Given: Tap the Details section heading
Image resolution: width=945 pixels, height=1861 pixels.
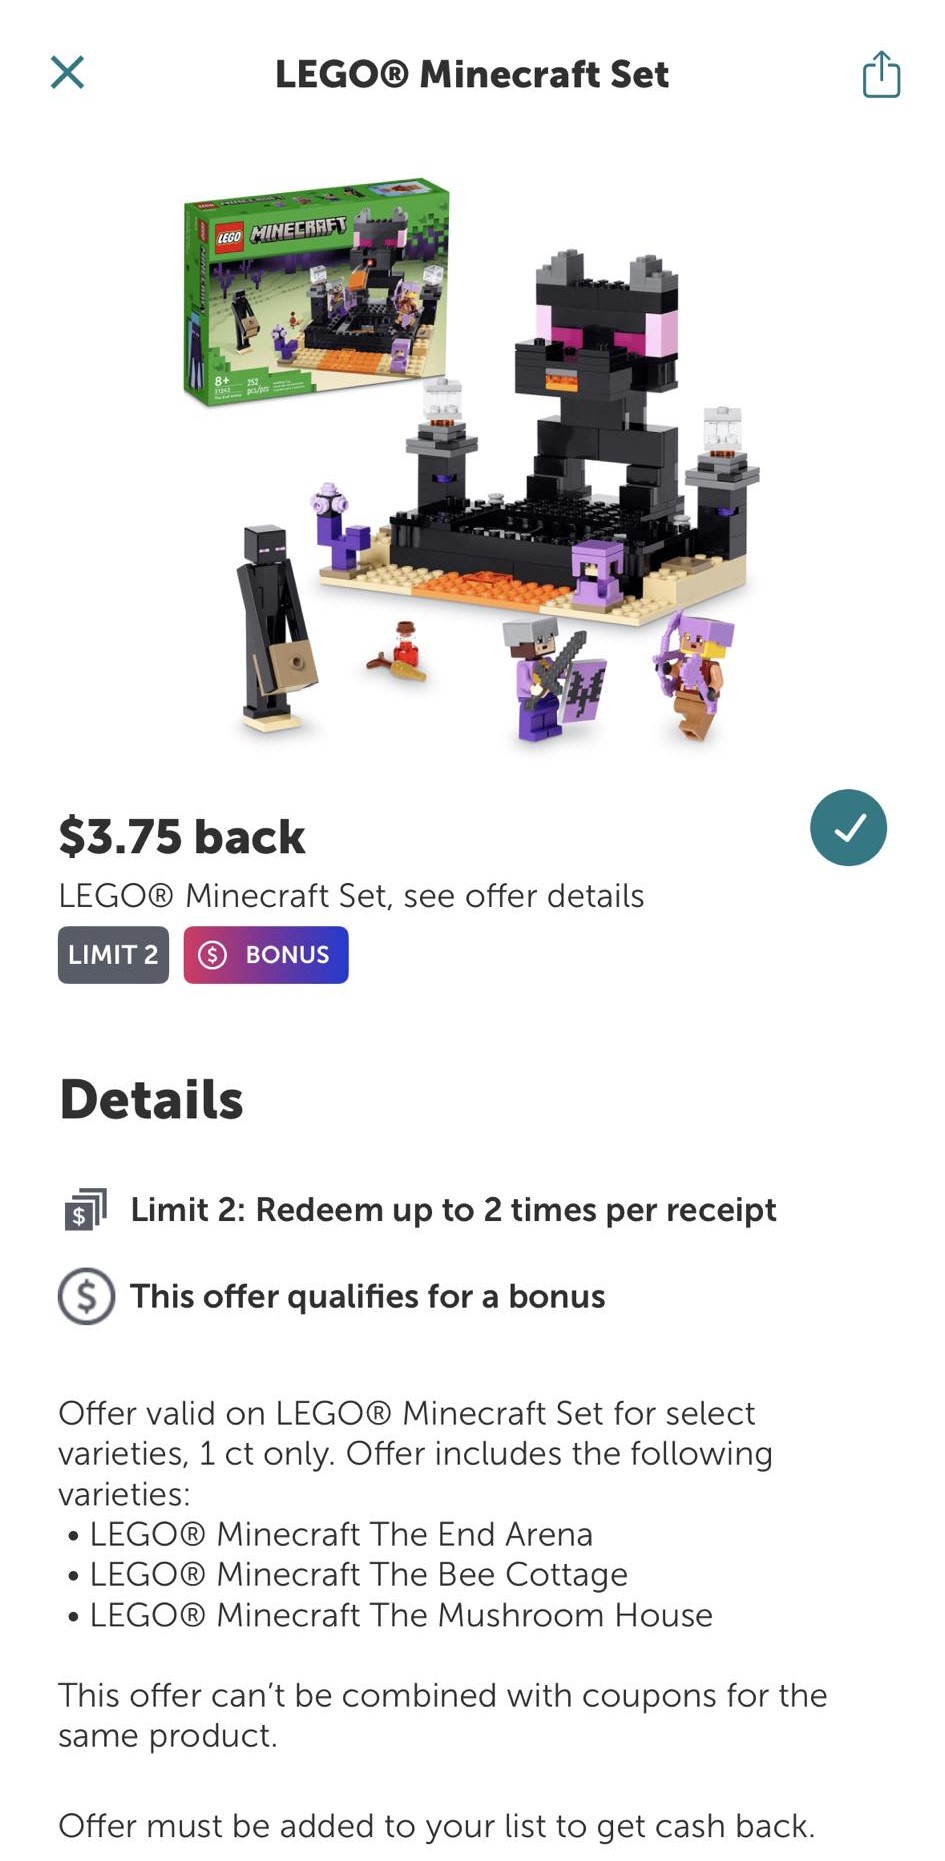Looking at the screenshot, I should (x=151, y=1100).
